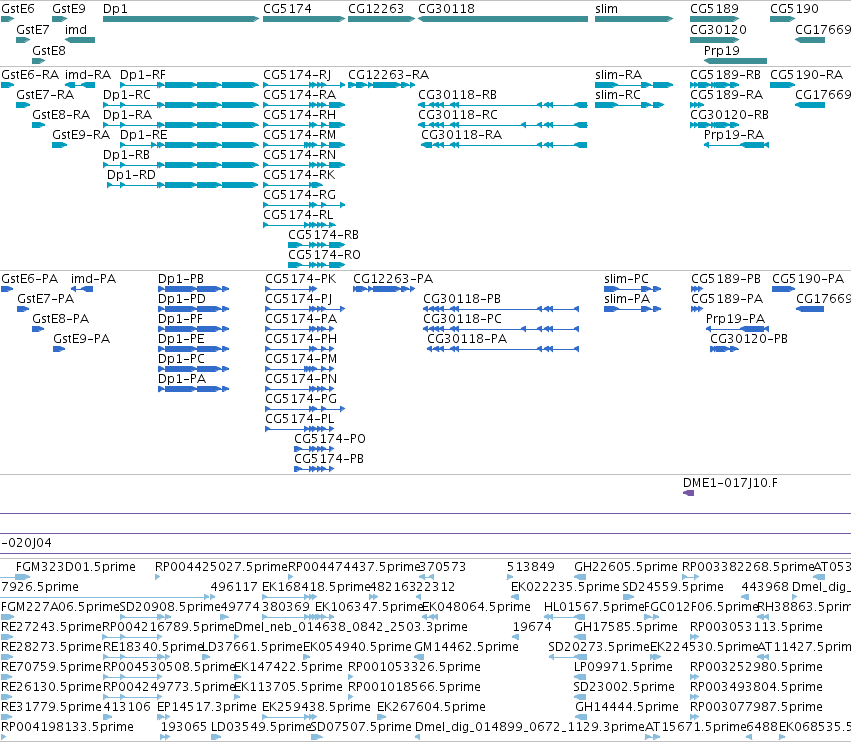Click the DME1-017J10.F feature label
Image resolution: width=851 pixels, height=742 pixels.
730,483
